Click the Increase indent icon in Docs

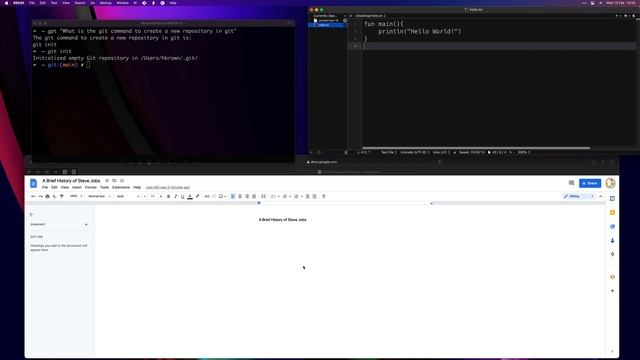pyautogui.click(x=314, y=196)
